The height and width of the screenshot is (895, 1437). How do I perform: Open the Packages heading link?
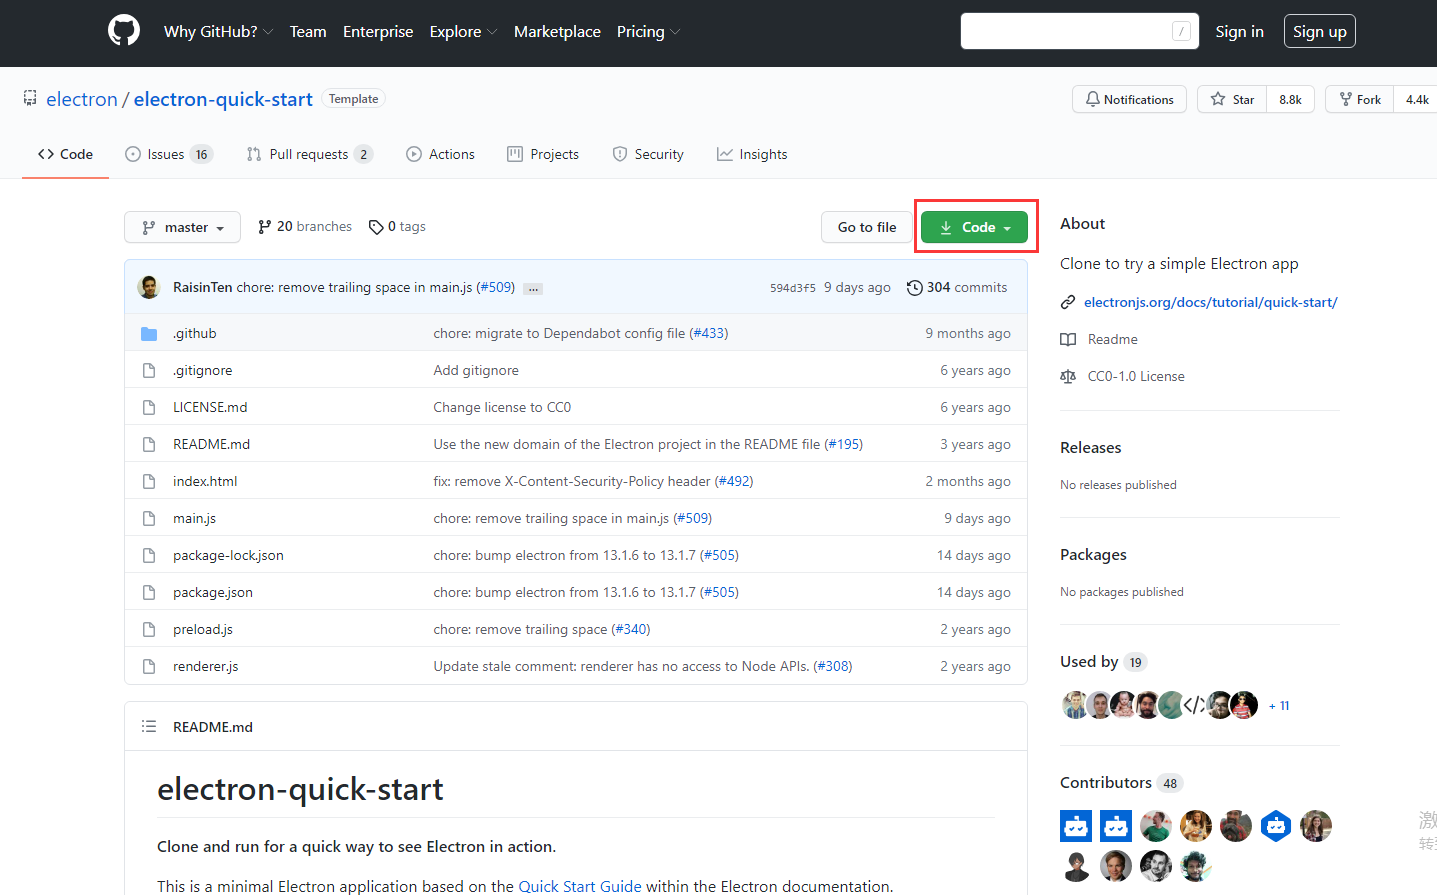1093,555
